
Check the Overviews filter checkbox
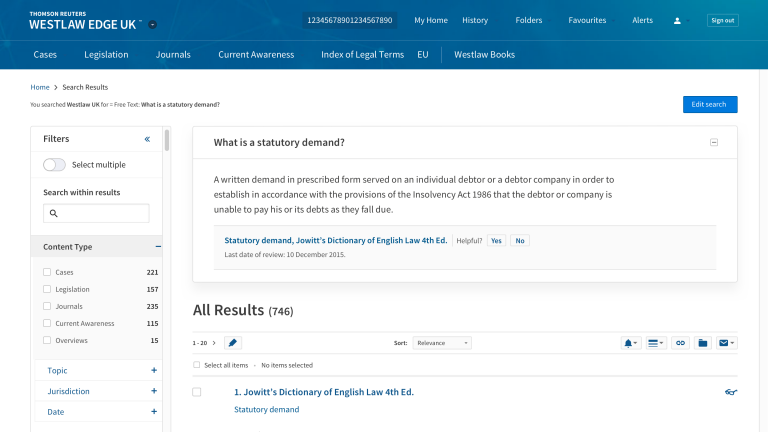(47, 340)
